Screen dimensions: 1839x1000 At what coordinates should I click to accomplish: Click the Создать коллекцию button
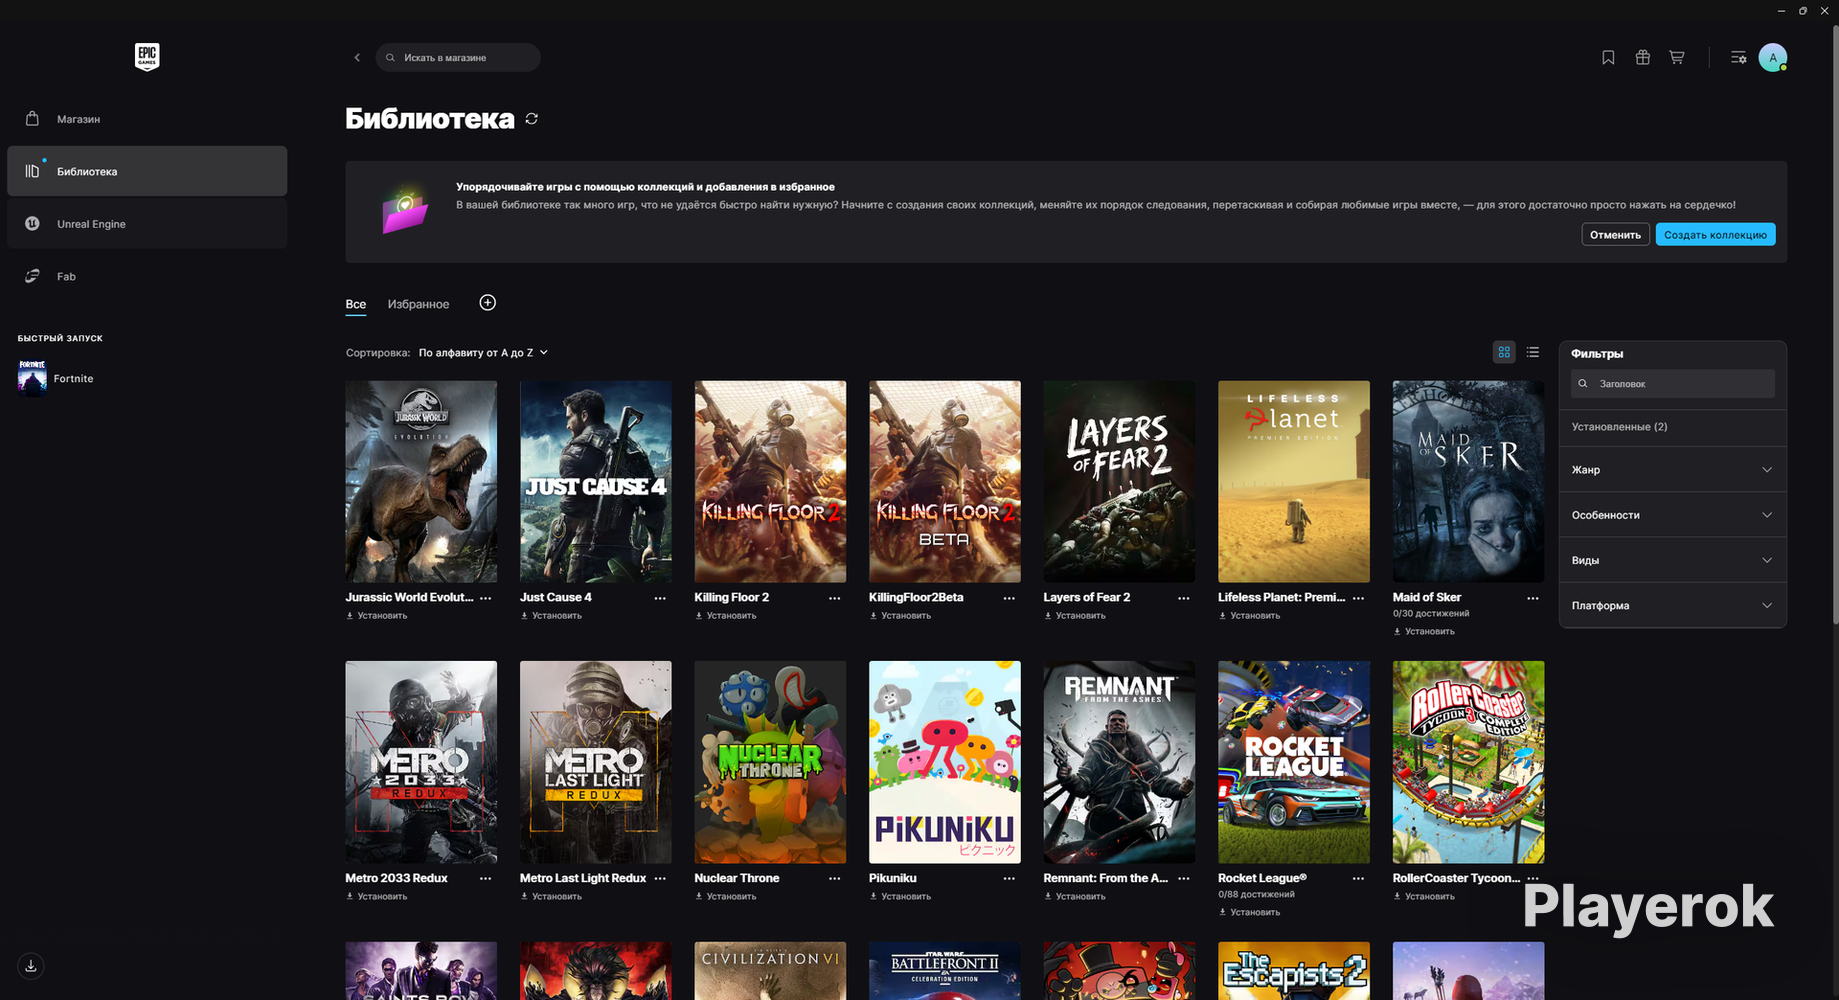[x=1715, y=235]
